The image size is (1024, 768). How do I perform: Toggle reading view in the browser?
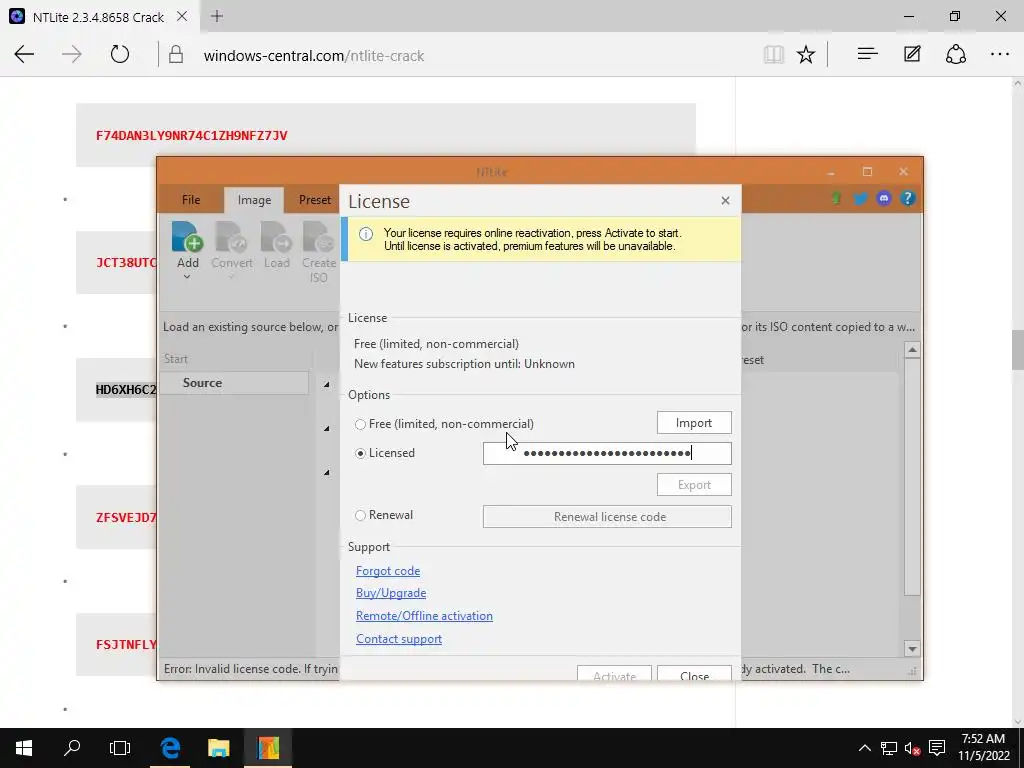pyautogui.click(x=773, y=54)
